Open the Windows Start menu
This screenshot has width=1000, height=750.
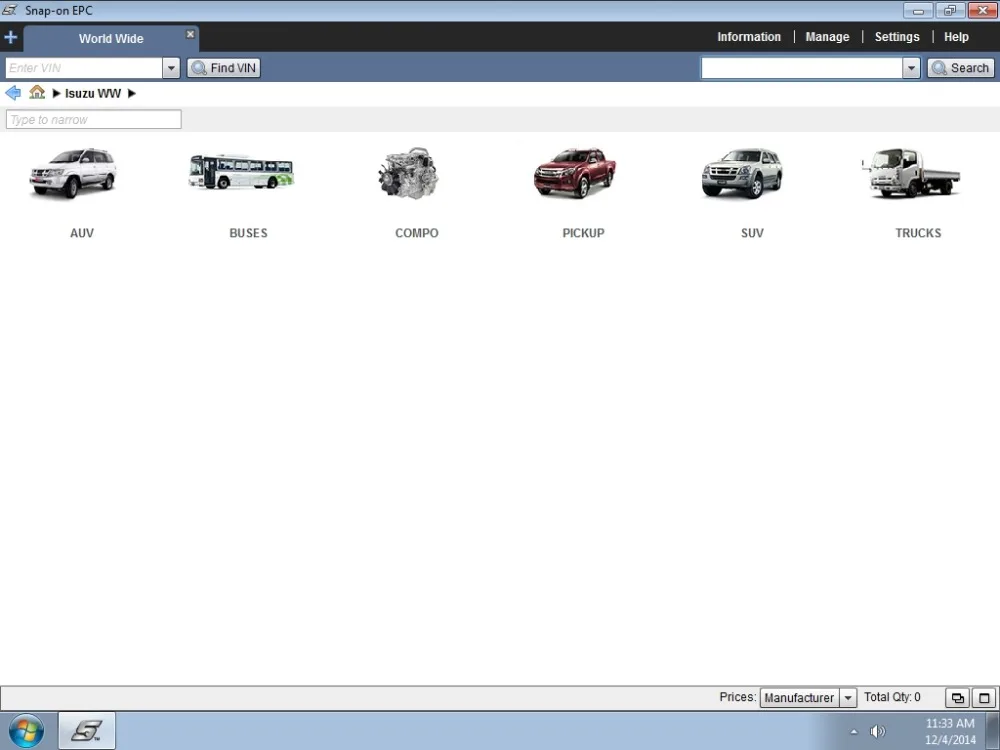pyautogui.click(x=26, y=731)
